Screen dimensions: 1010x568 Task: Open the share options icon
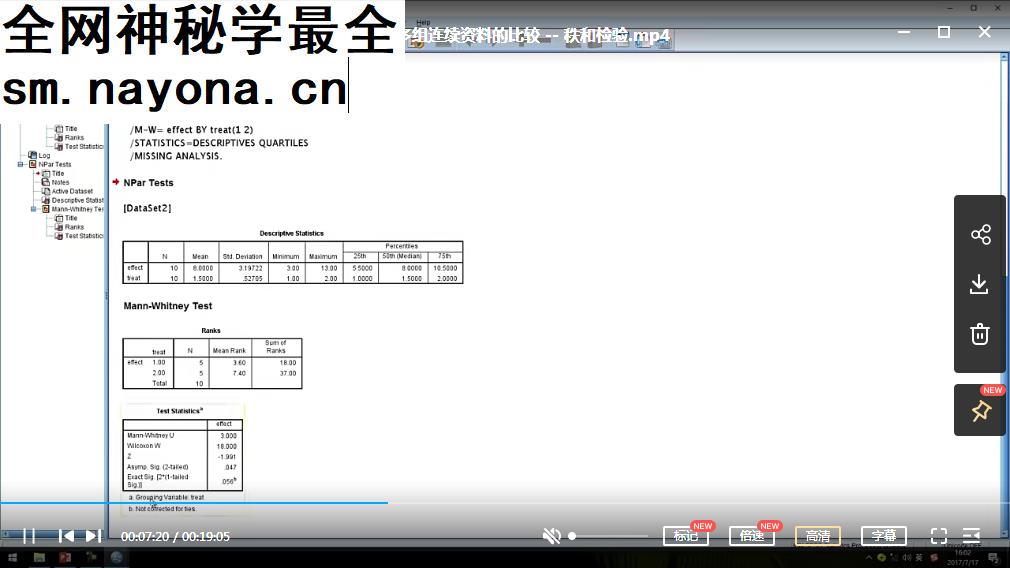[980, 234]
